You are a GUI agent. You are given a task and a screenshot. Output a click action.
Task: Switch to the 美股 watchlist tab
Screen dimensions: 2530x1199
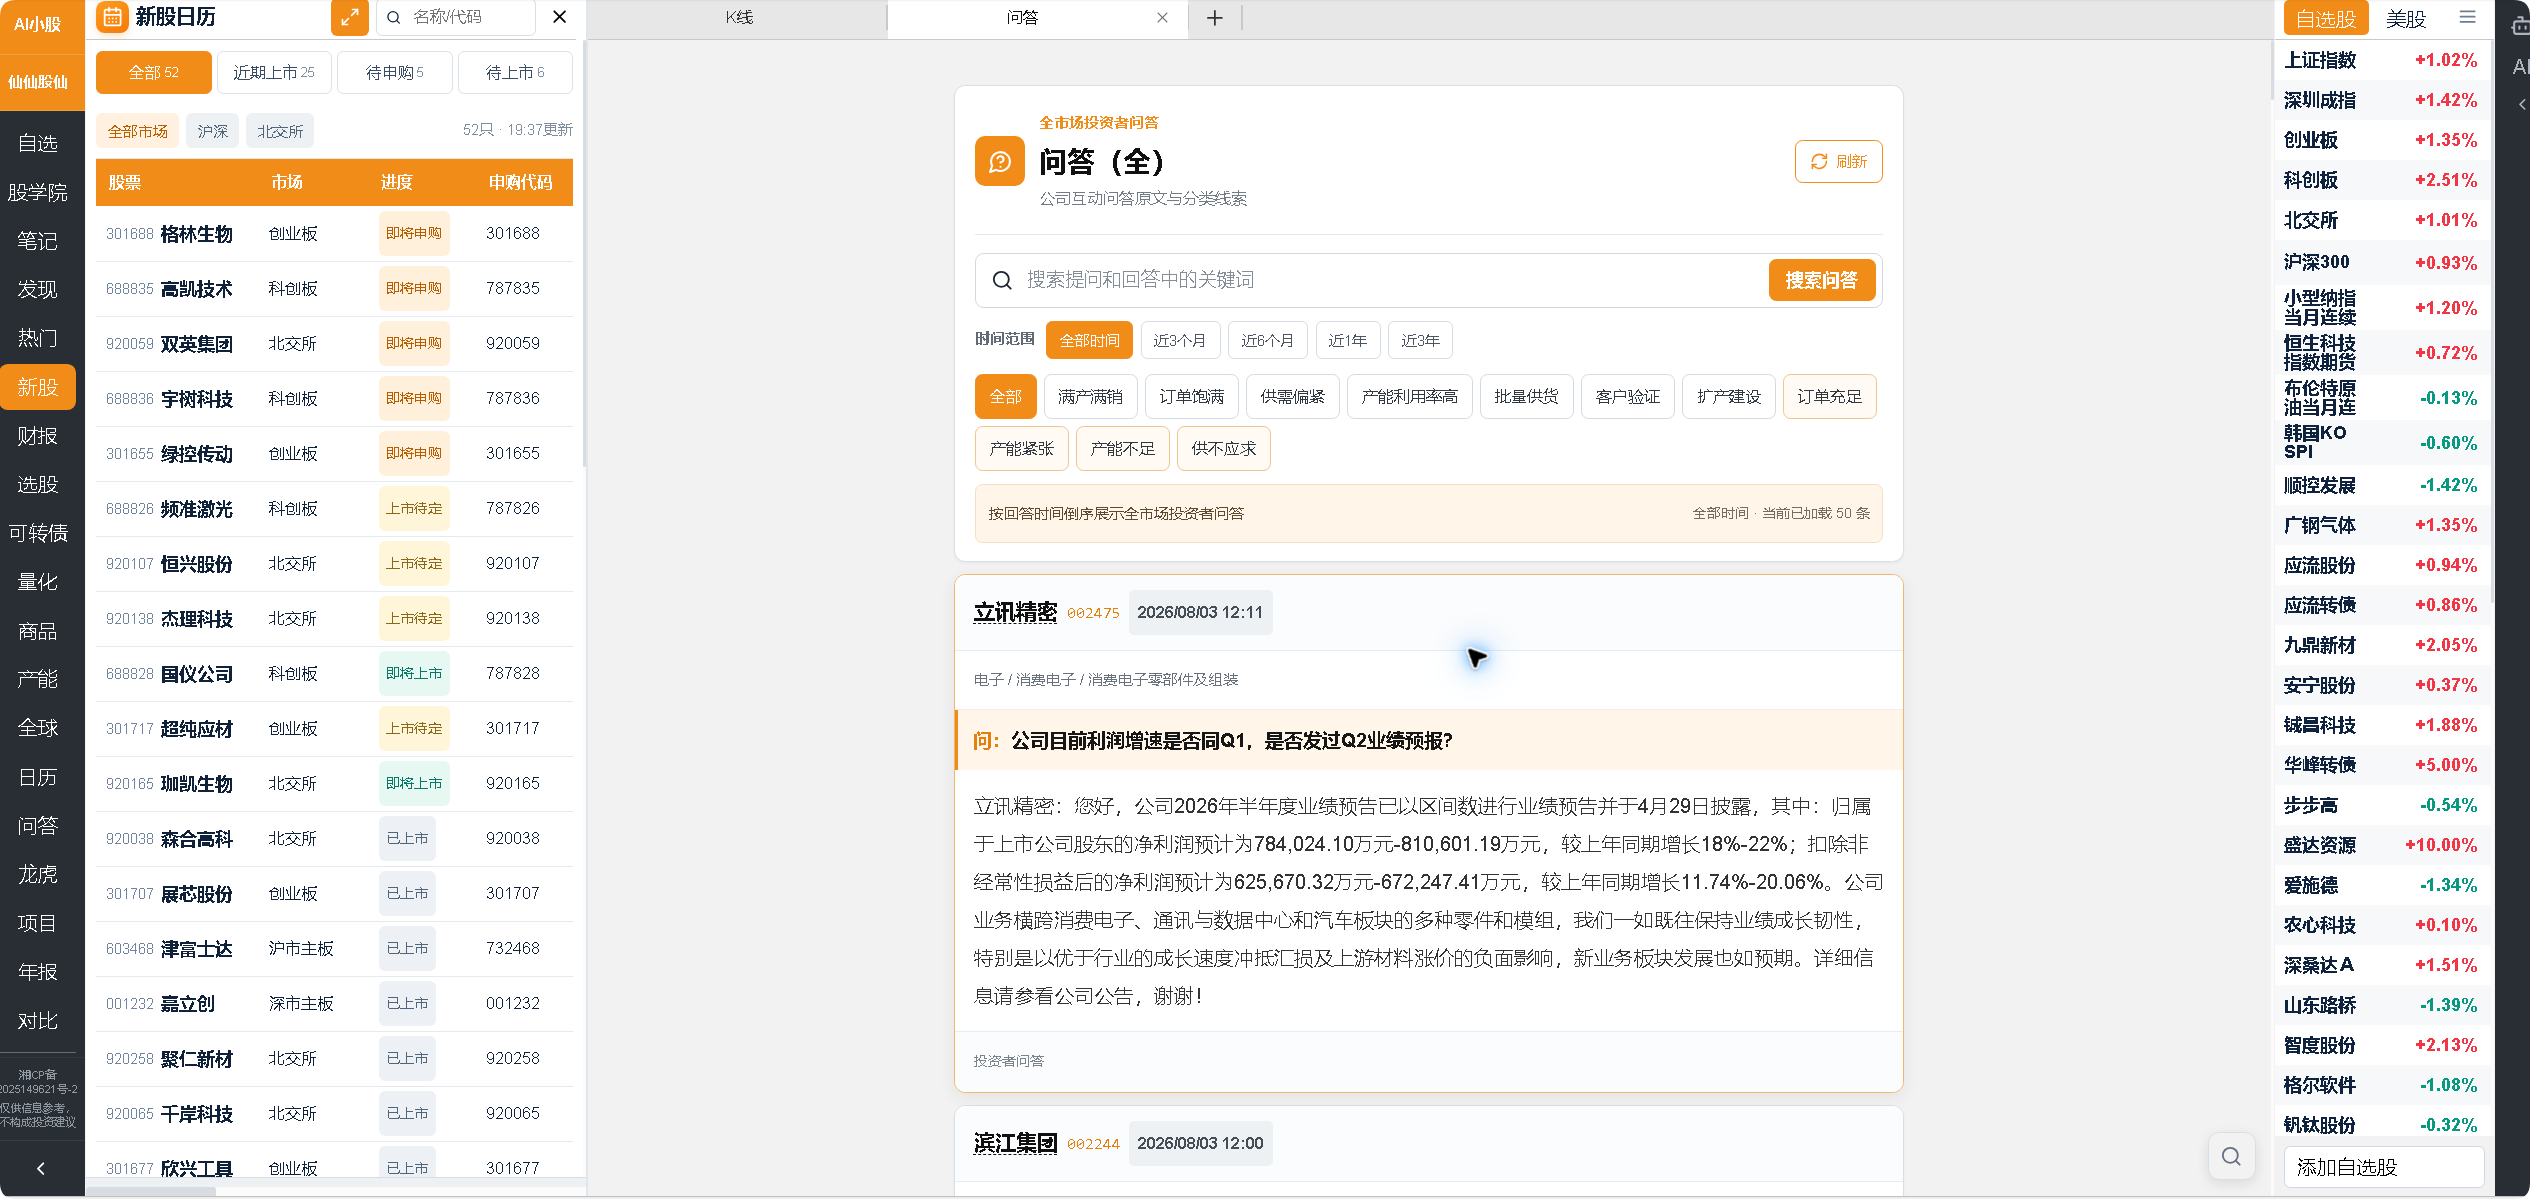[2406, 18]
